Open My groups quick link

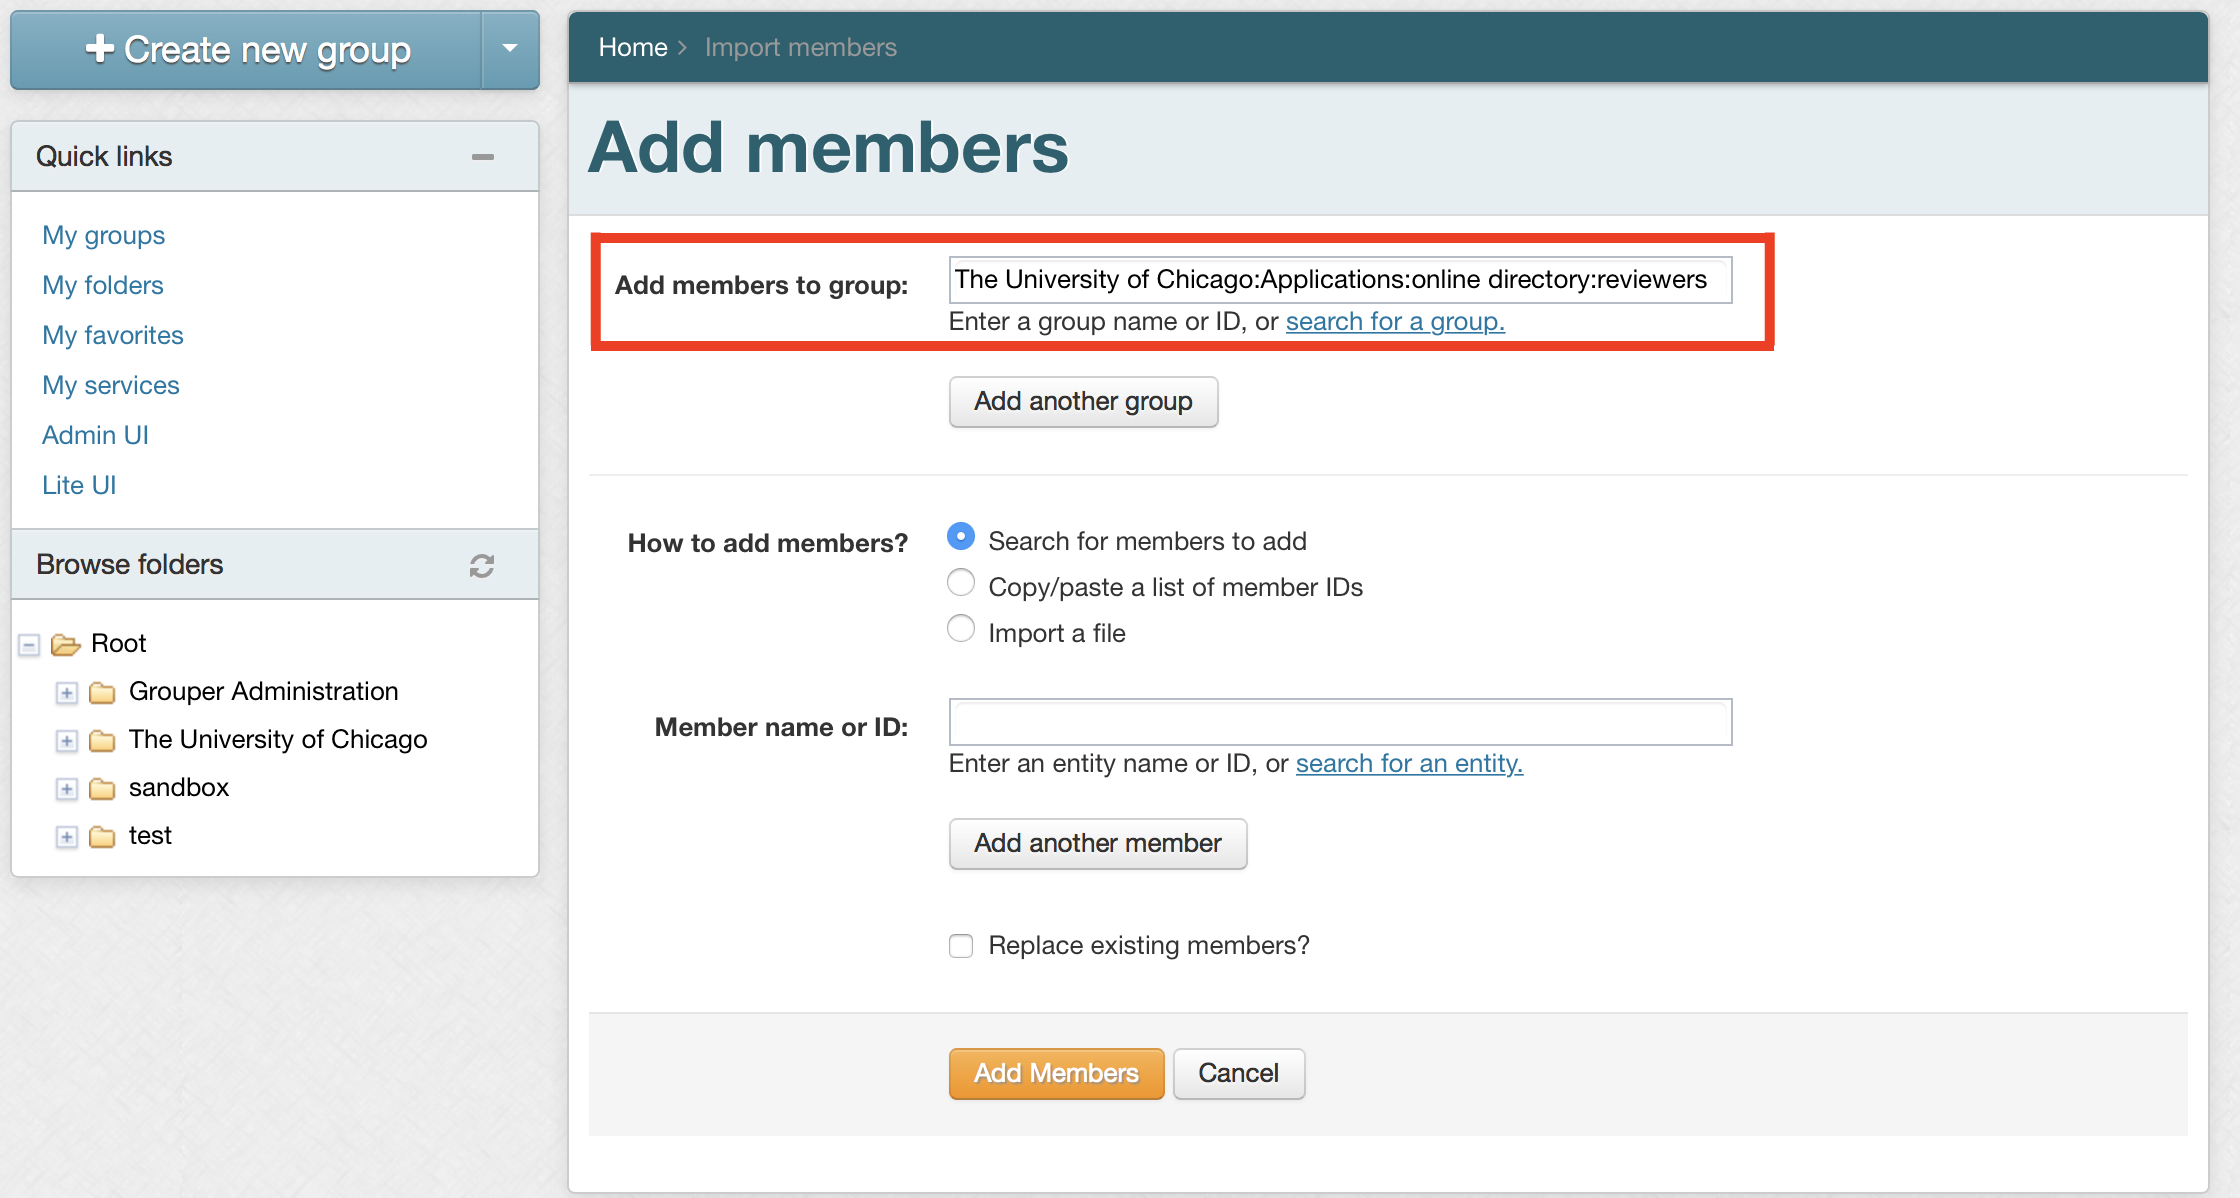103,235
